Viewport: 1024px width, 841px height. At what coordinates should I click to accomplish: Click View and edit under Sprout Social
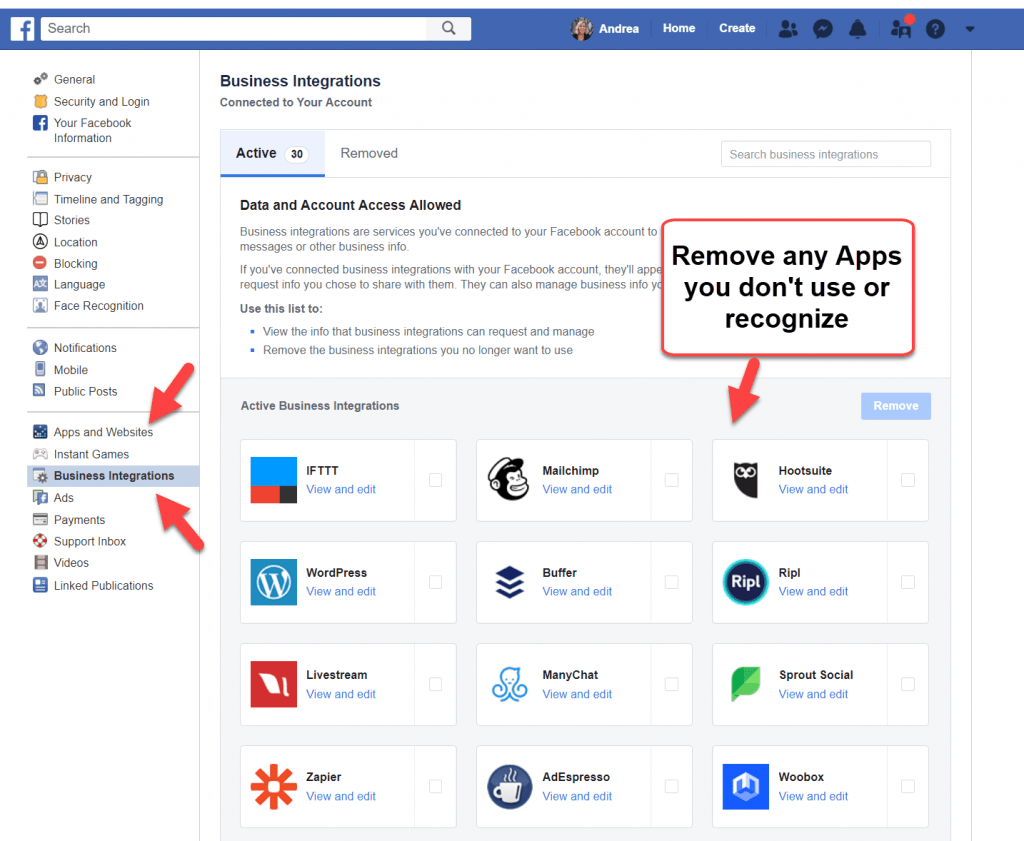(x=813, y=694)
